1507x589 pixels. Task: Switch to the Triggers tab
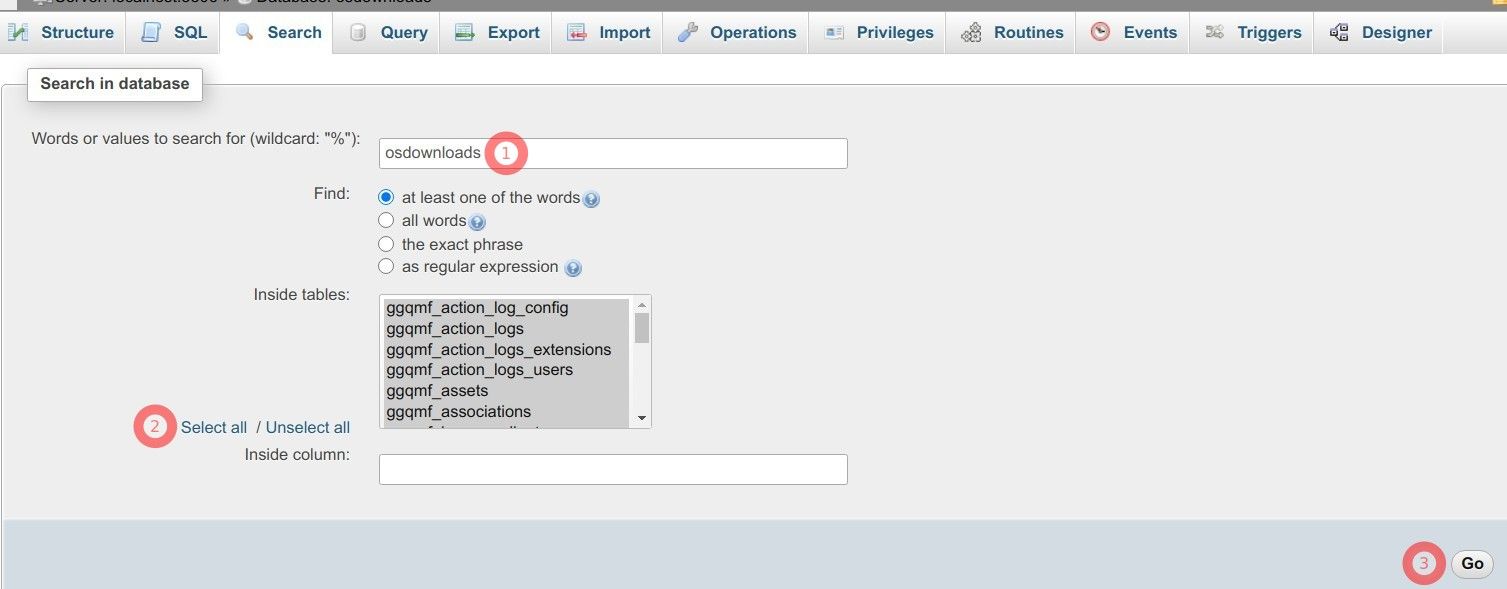pyautogui.click(x=1254, y=33)
